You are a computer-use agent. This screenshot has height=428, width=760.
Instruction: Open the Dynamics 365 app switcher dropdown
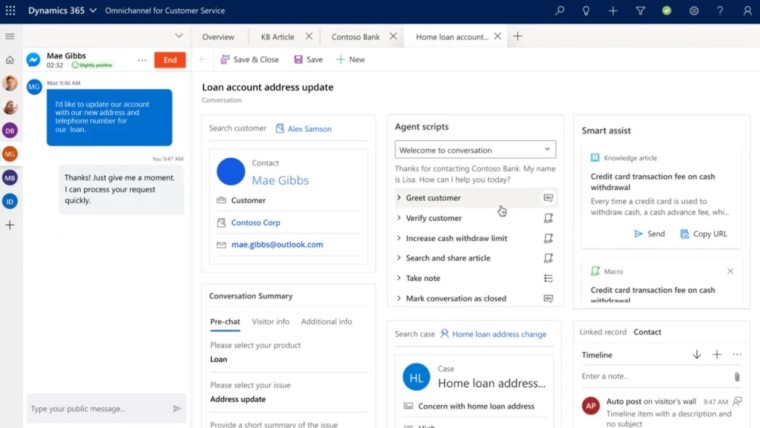click(x=93, y=10)
